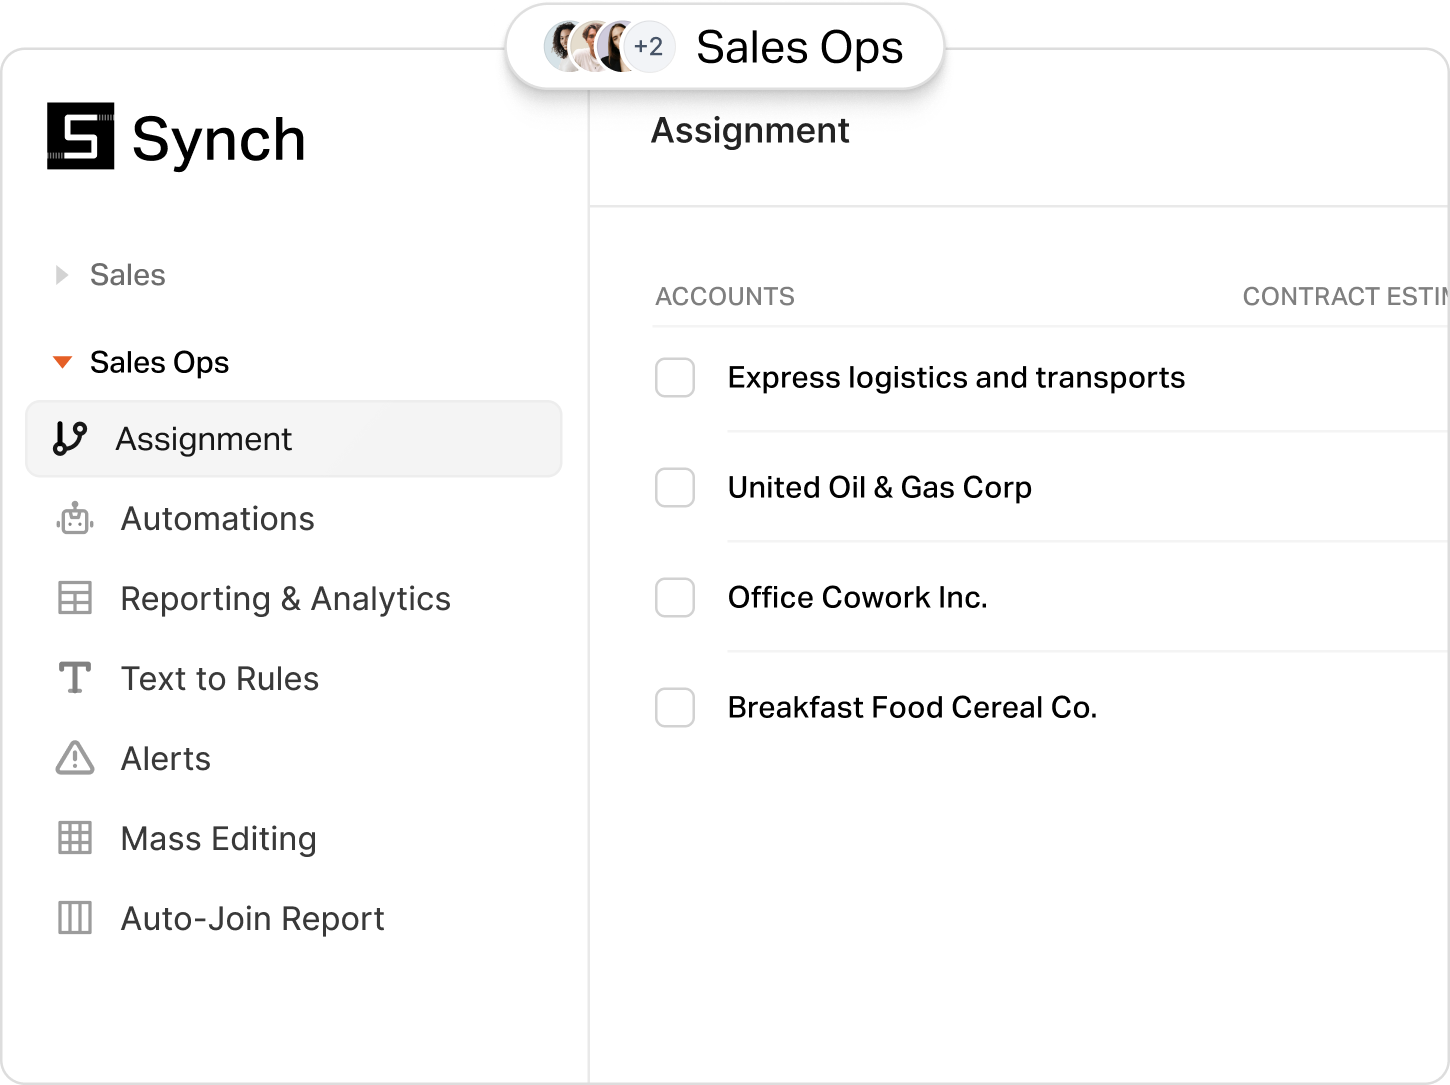Check the Express logistics and transports checkbox
Screen dimensions: 1450x1085
[675, 378]
